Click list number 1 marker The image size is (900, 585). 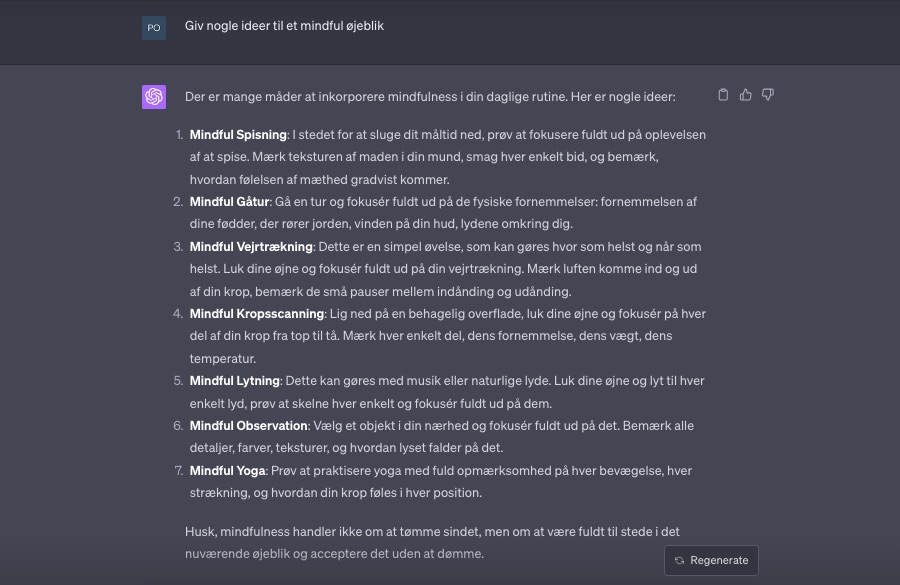click(x=179, y=135)
